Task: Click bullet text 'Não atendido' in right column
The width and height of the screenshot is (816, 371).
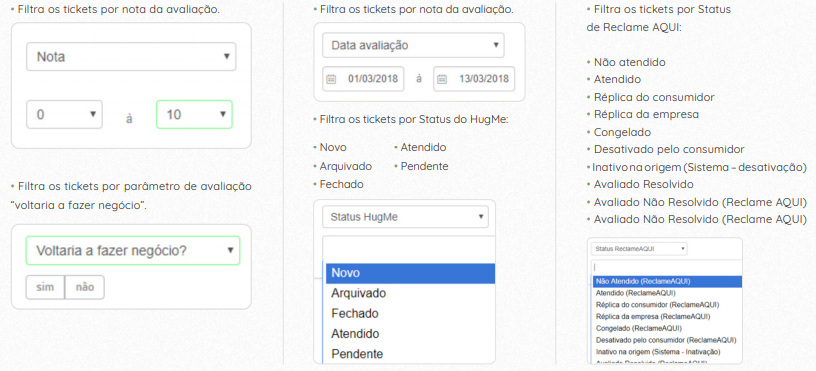Action: 630,62
